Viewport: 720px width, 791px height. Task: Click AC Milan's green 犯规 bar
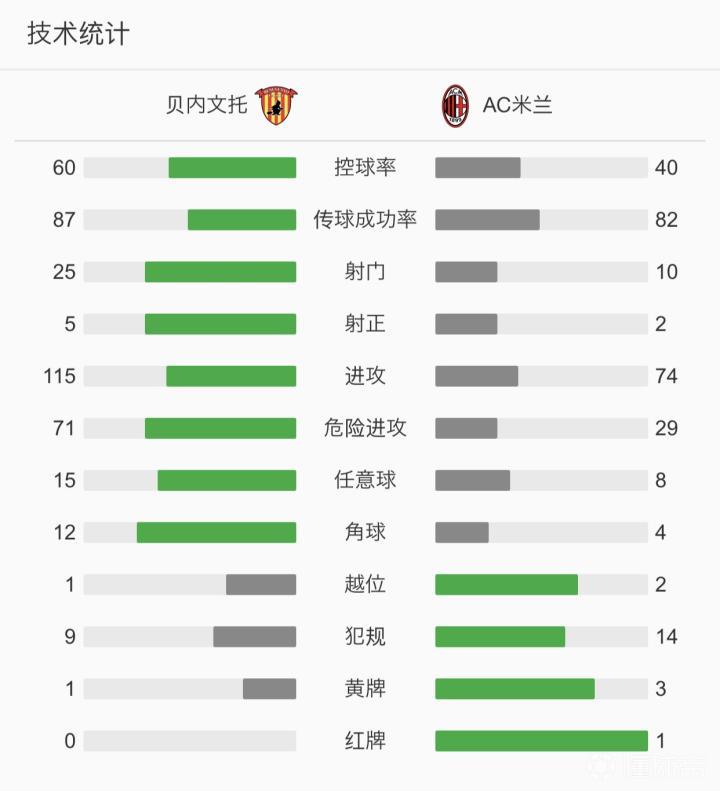pos(500,636)
